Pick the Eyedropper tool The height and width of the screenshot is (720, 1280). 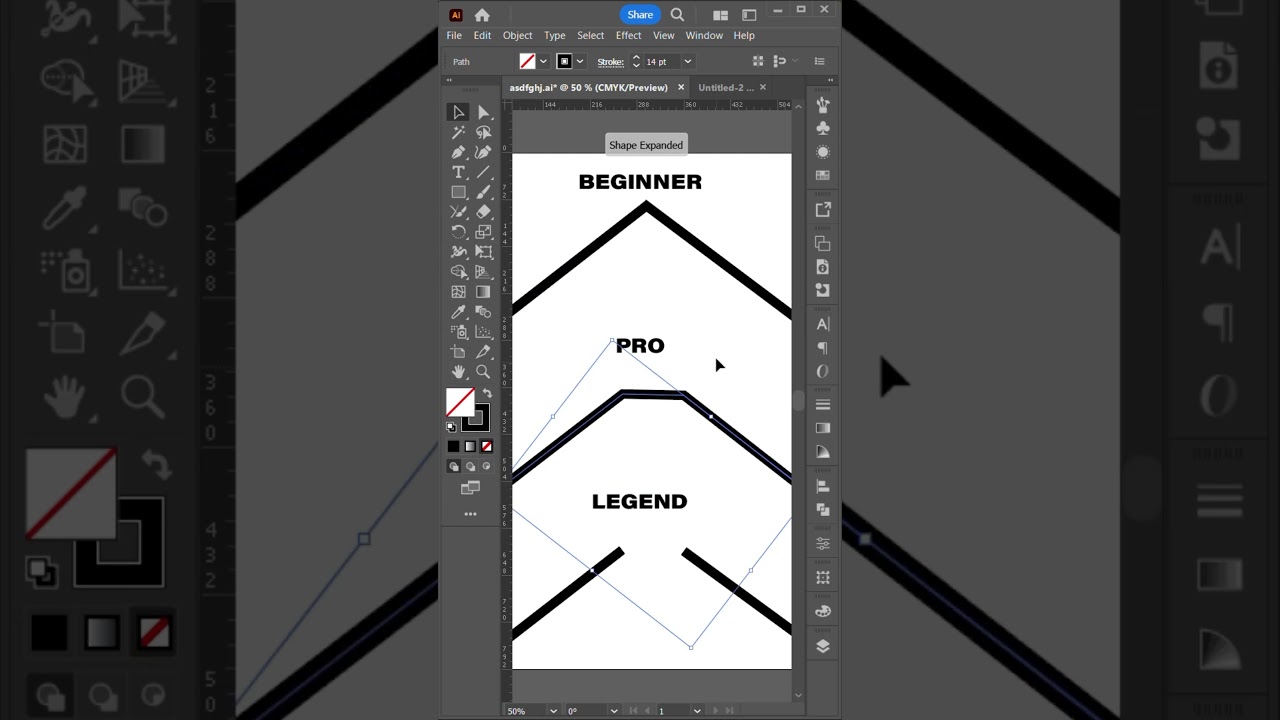458,312
